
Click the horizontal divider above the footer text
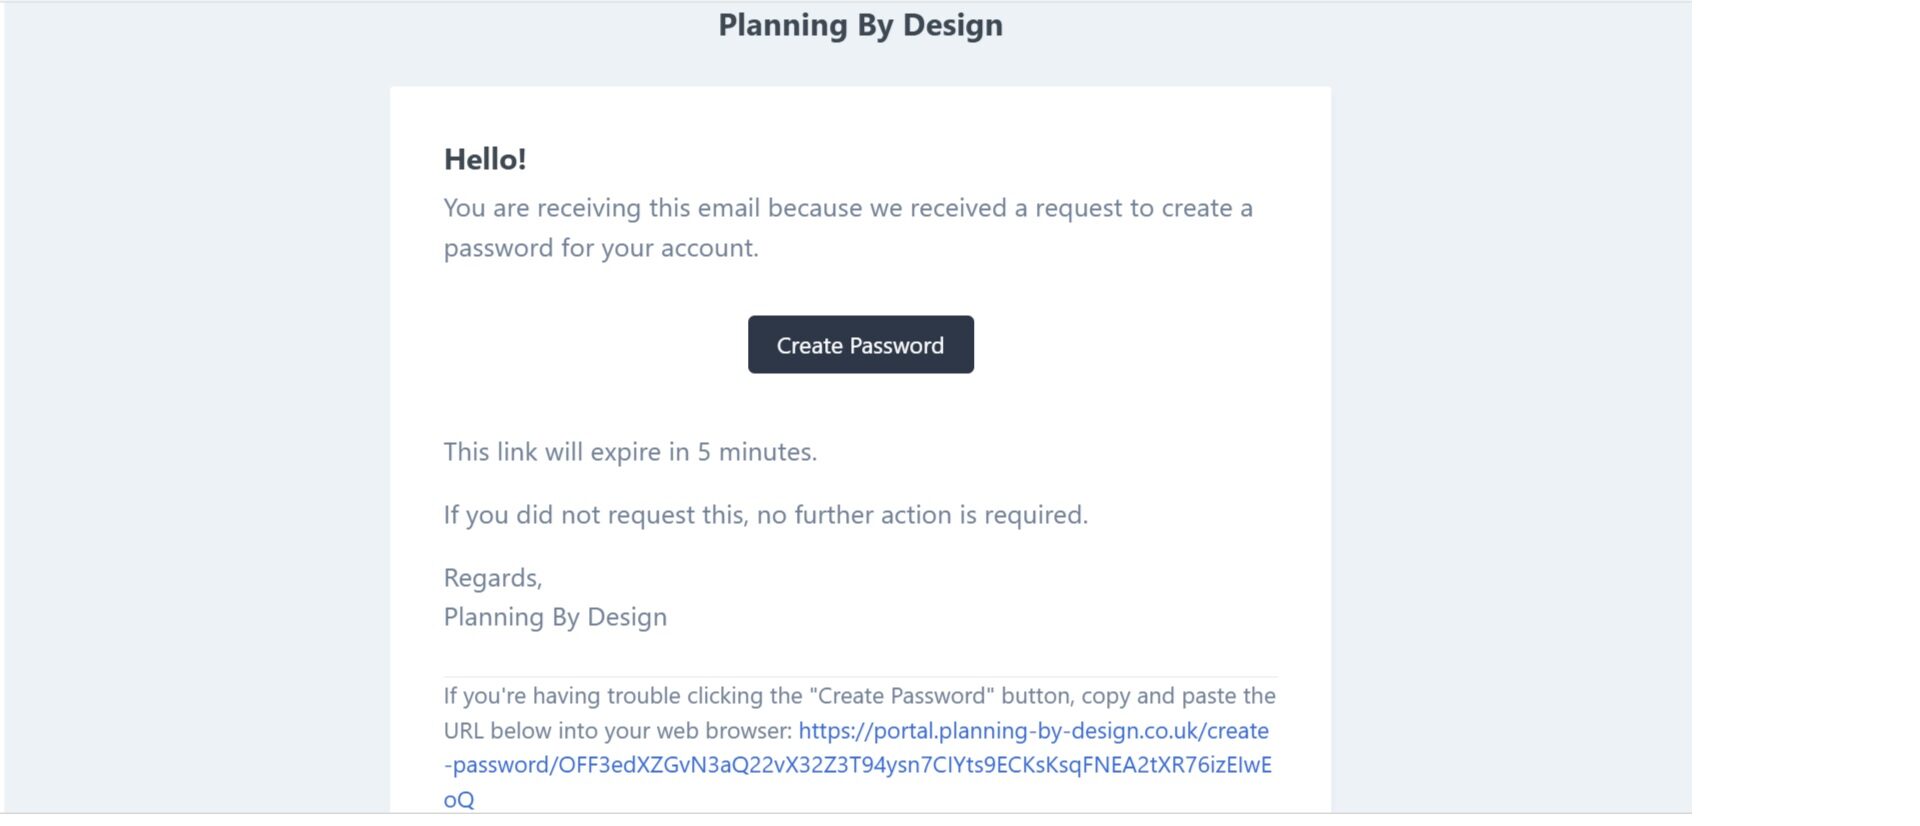tap(860, 677)
